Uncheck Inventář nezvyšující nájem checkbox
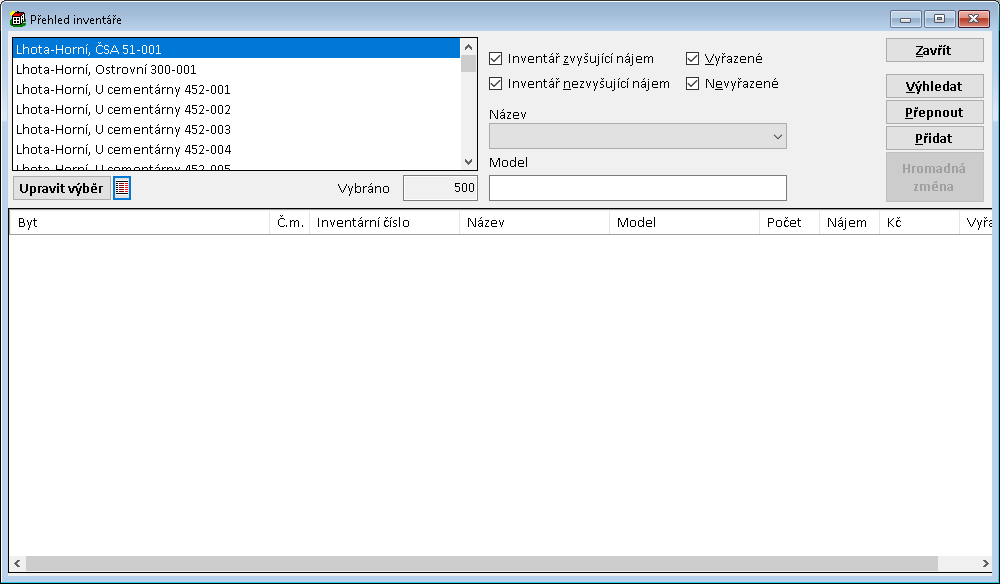This screenshot has height=584, width=1000. pos(496,84)
